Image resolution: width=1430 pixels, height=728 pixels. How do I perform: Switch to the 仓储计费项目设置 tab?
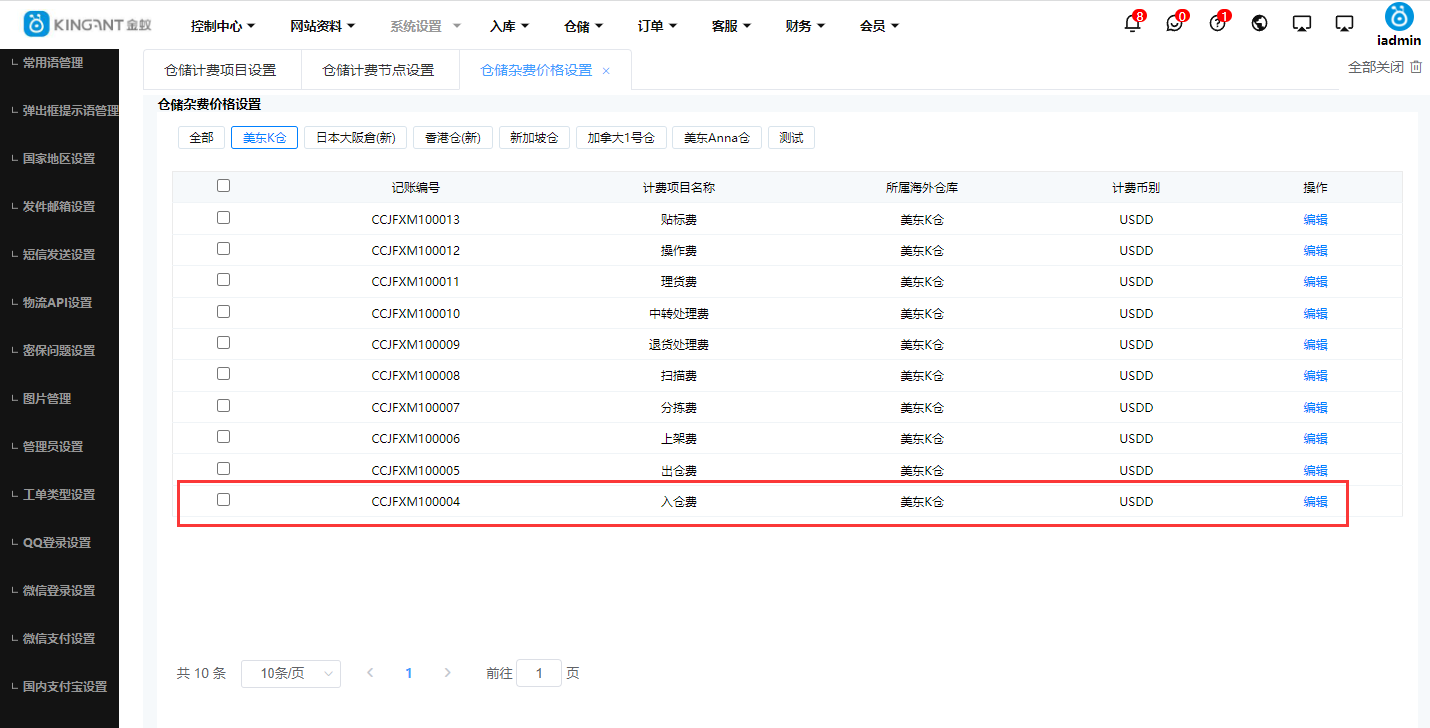(x=221, y=69)
